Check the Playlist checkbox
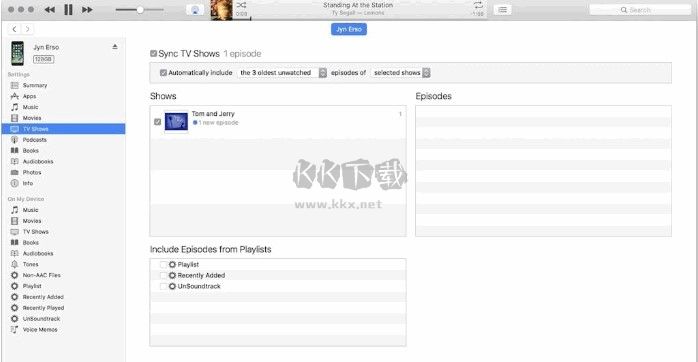The image size is (698, 362). click(163, 264)
